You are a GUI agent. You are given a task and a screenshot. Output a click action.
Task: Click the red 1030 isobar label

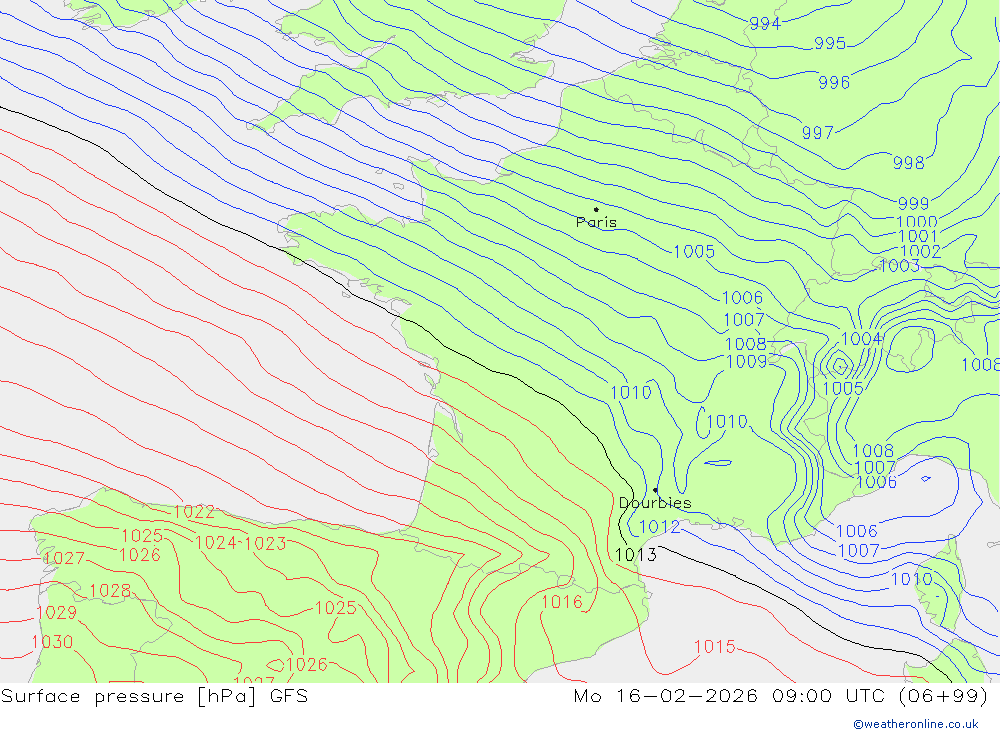(52, 642)
